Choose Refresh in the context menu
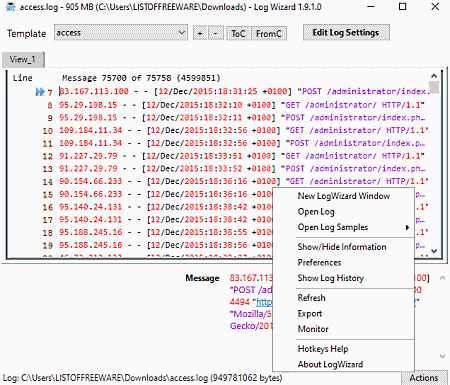This screenshot has width=450, height=385. click(344, 298)
